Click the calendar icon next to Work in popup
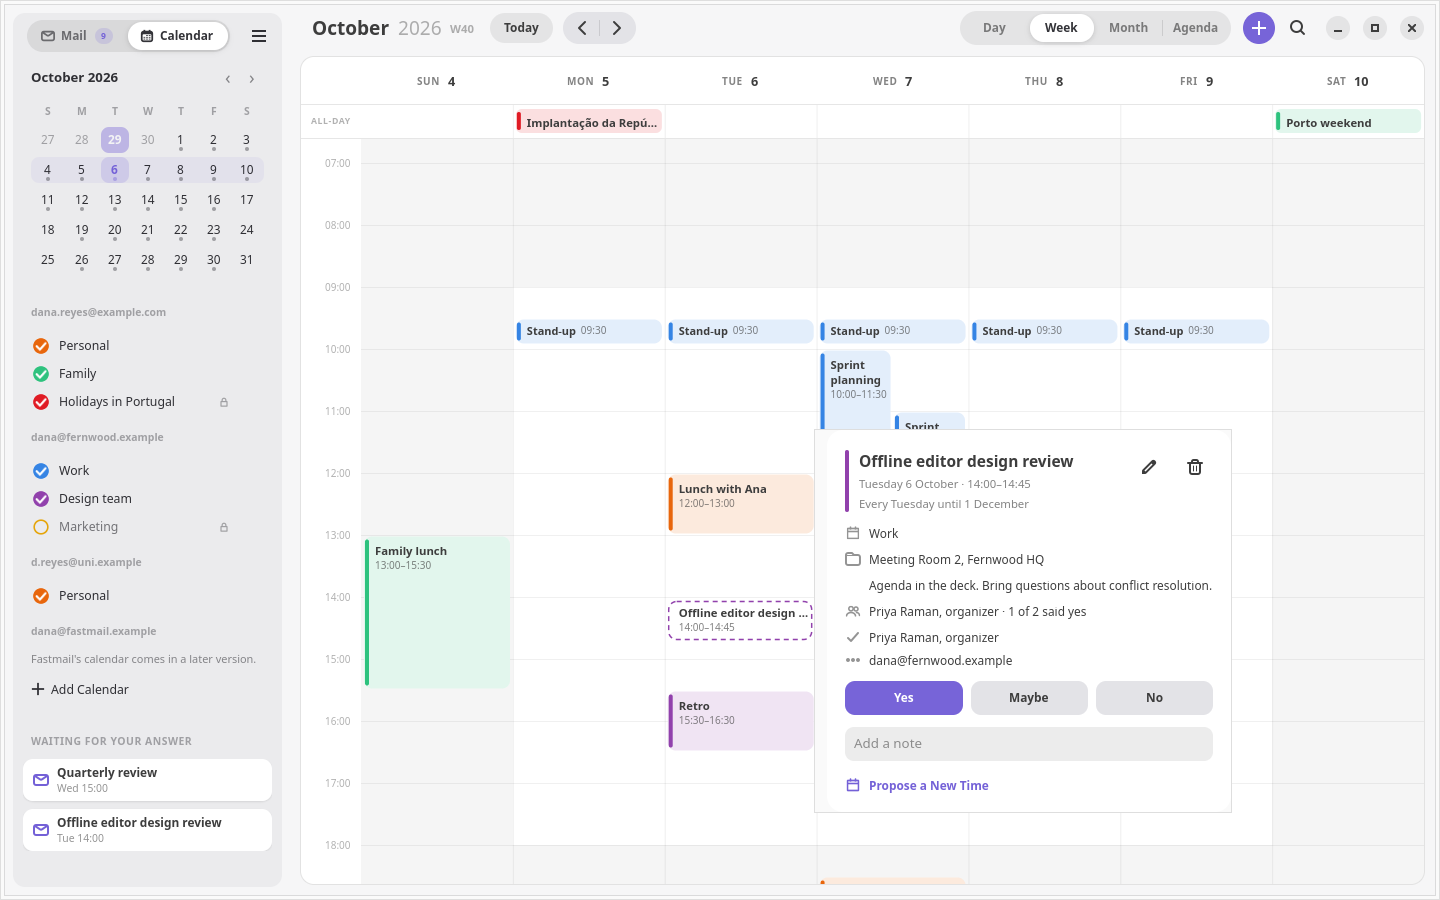This screenshot has width=1440, height=900. point(853,533)
